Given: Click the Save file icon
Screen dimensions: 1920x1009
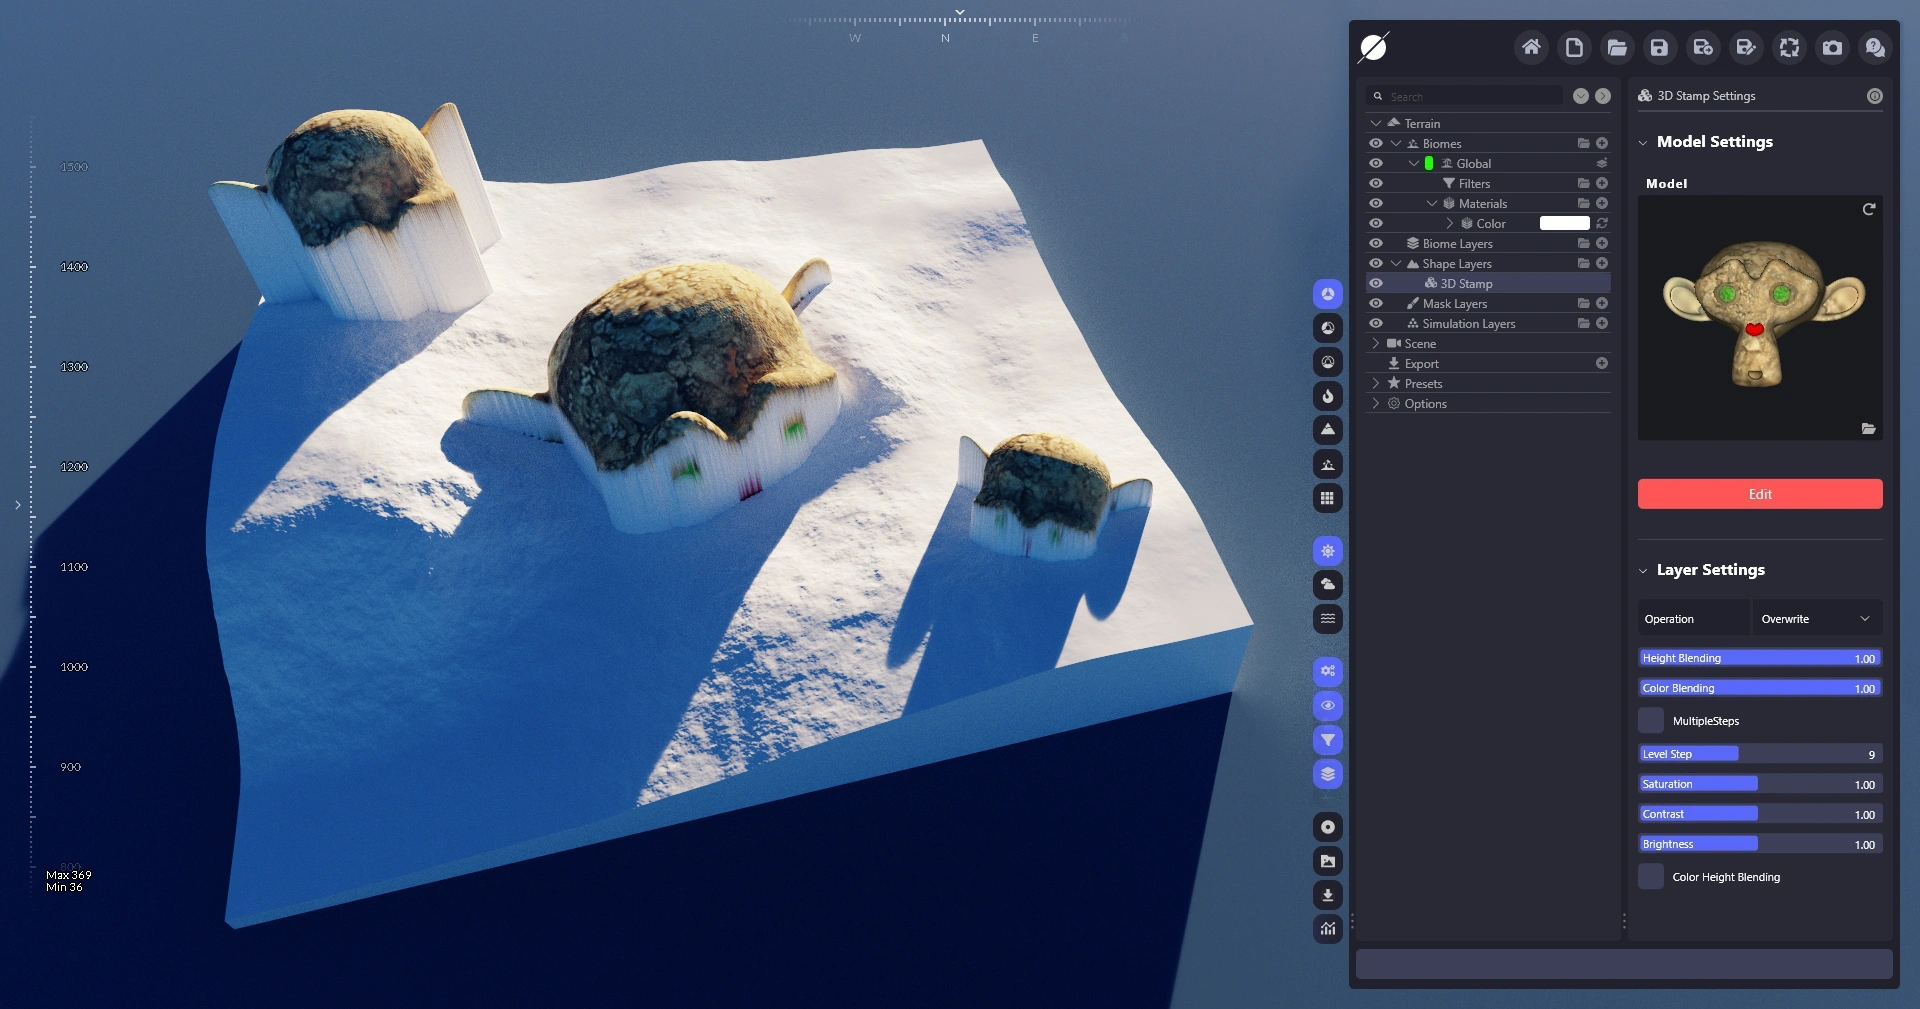Looking at the screenshot, I should tap(1659, 47).
